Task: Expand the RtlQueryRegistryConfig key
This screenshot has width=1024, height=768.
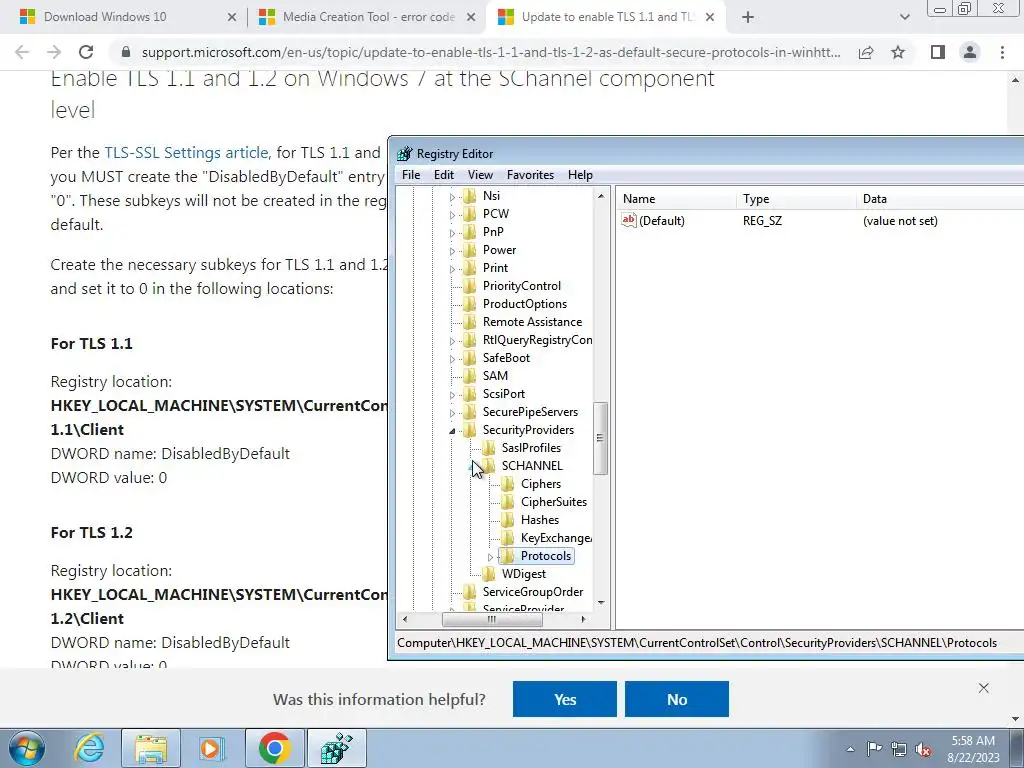Action: 452,341
